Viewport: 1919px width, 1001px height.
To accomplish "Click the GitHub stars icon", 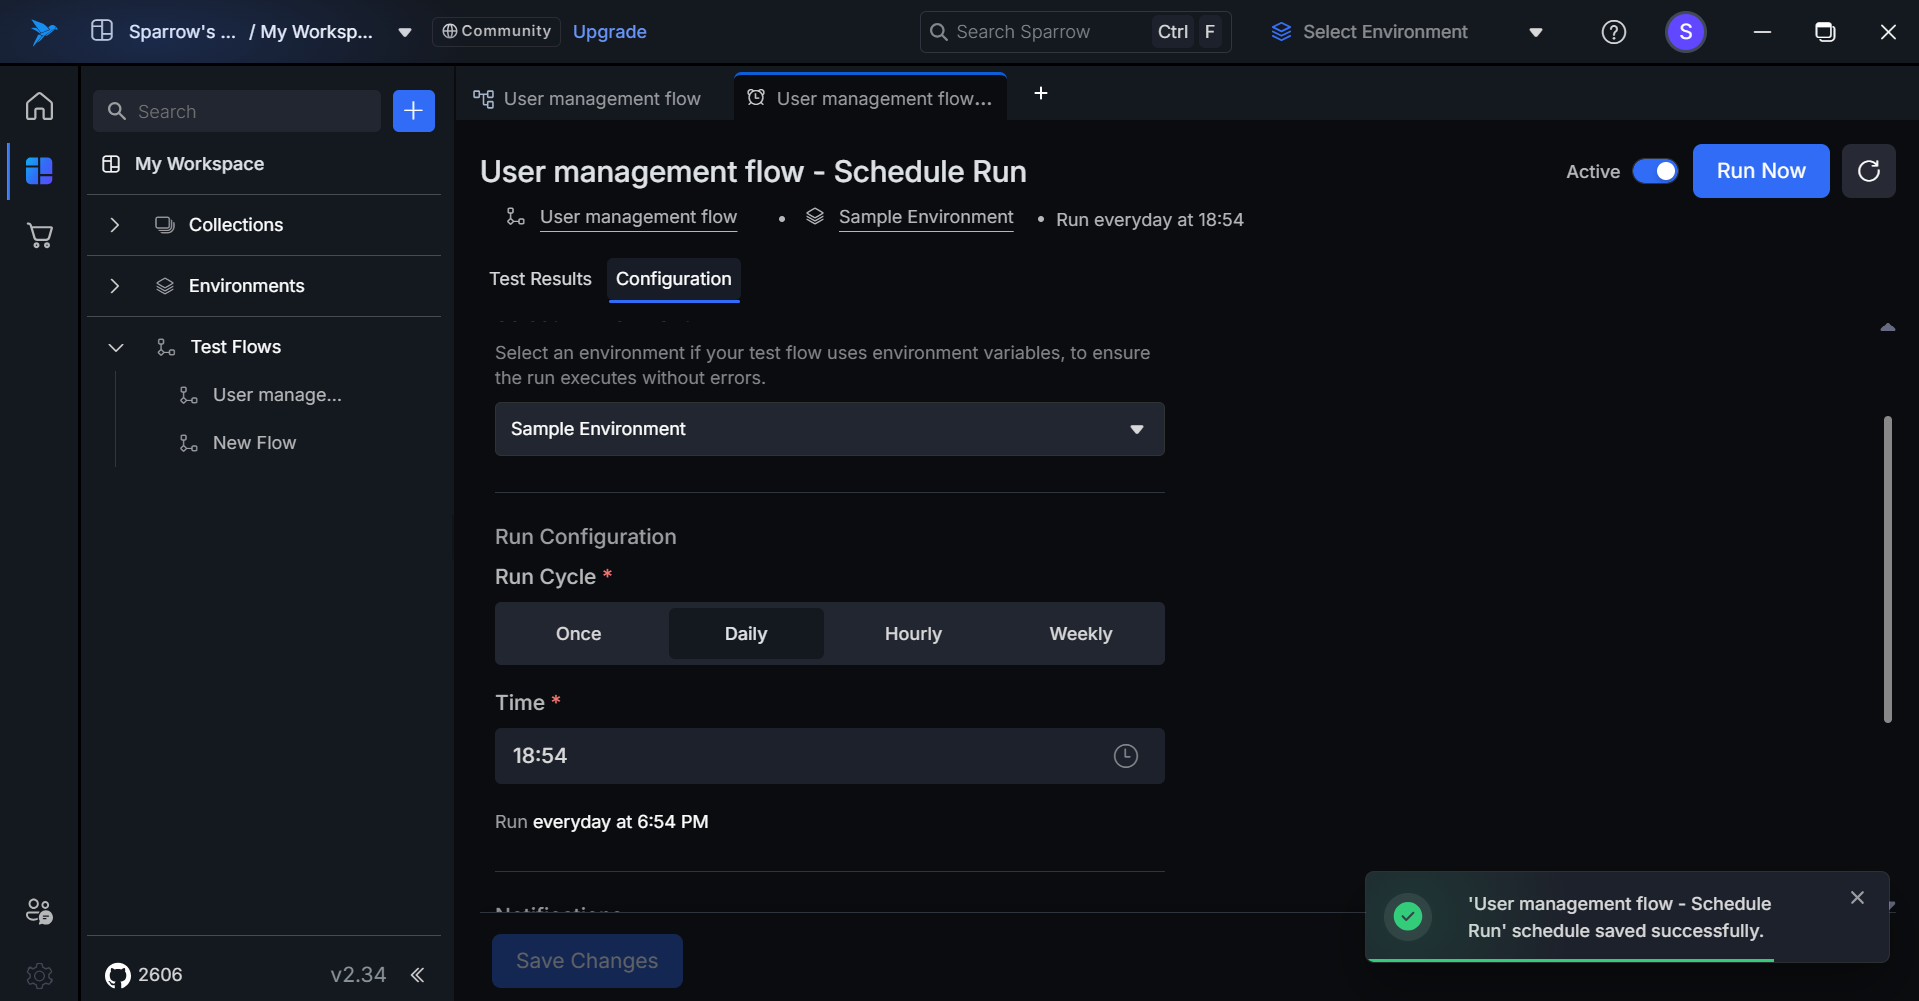I will click(118, 975).
